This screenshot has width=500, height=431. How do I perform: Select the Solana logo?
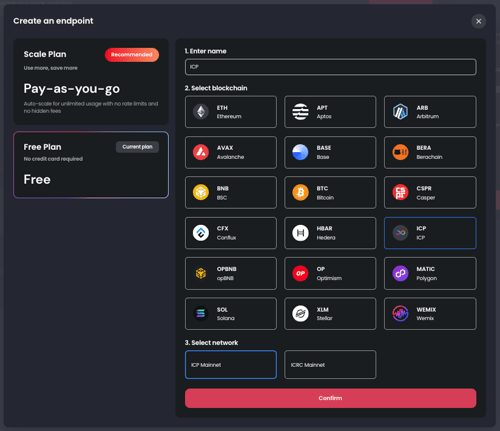[201, 313]
